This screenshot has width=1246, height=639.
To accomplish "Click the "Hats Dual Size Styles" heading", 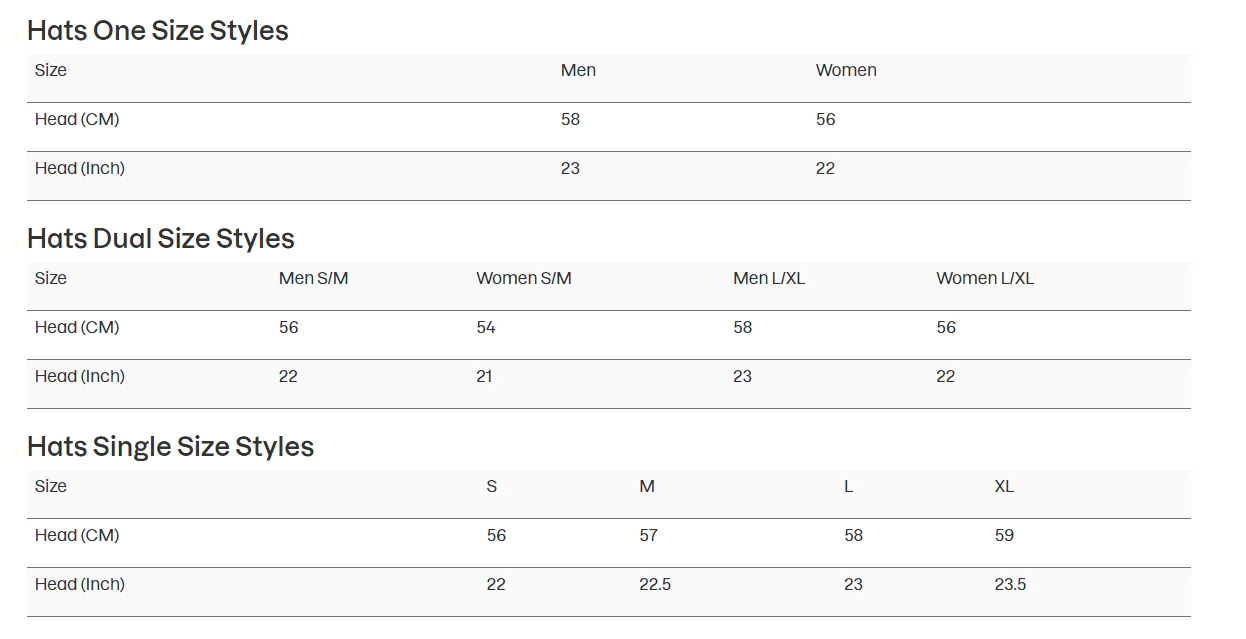I will coord(160,239).
